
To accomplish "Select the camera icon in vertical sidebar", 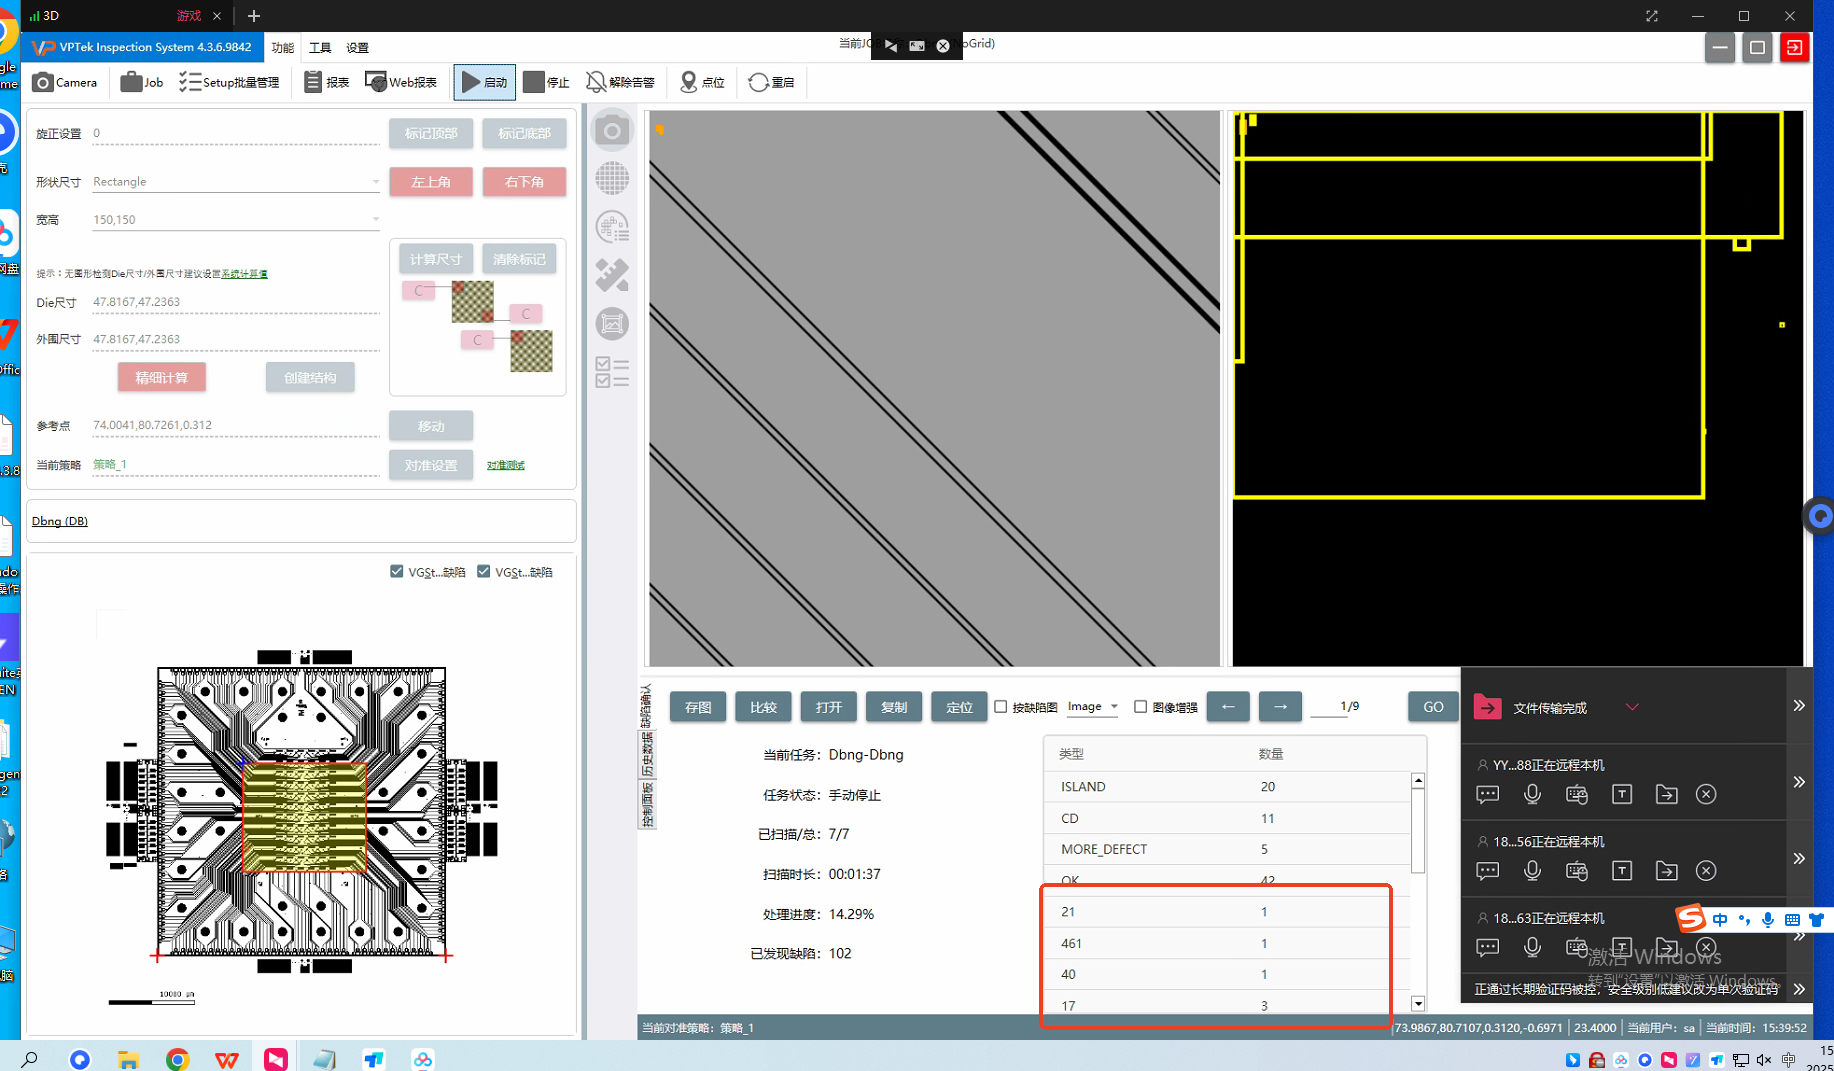I will [x=612, y=131].
